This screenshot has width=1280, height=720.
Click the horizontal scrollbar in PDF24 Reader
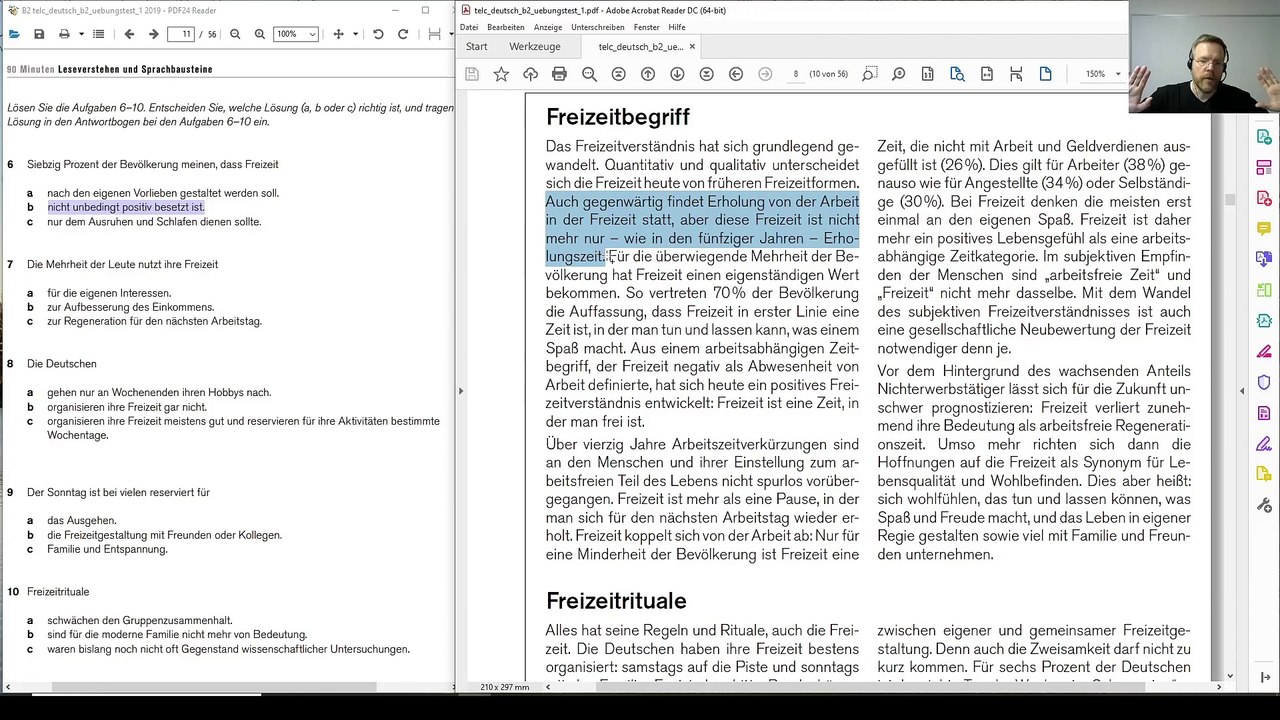pyautogui.click(x=214, y=687)
